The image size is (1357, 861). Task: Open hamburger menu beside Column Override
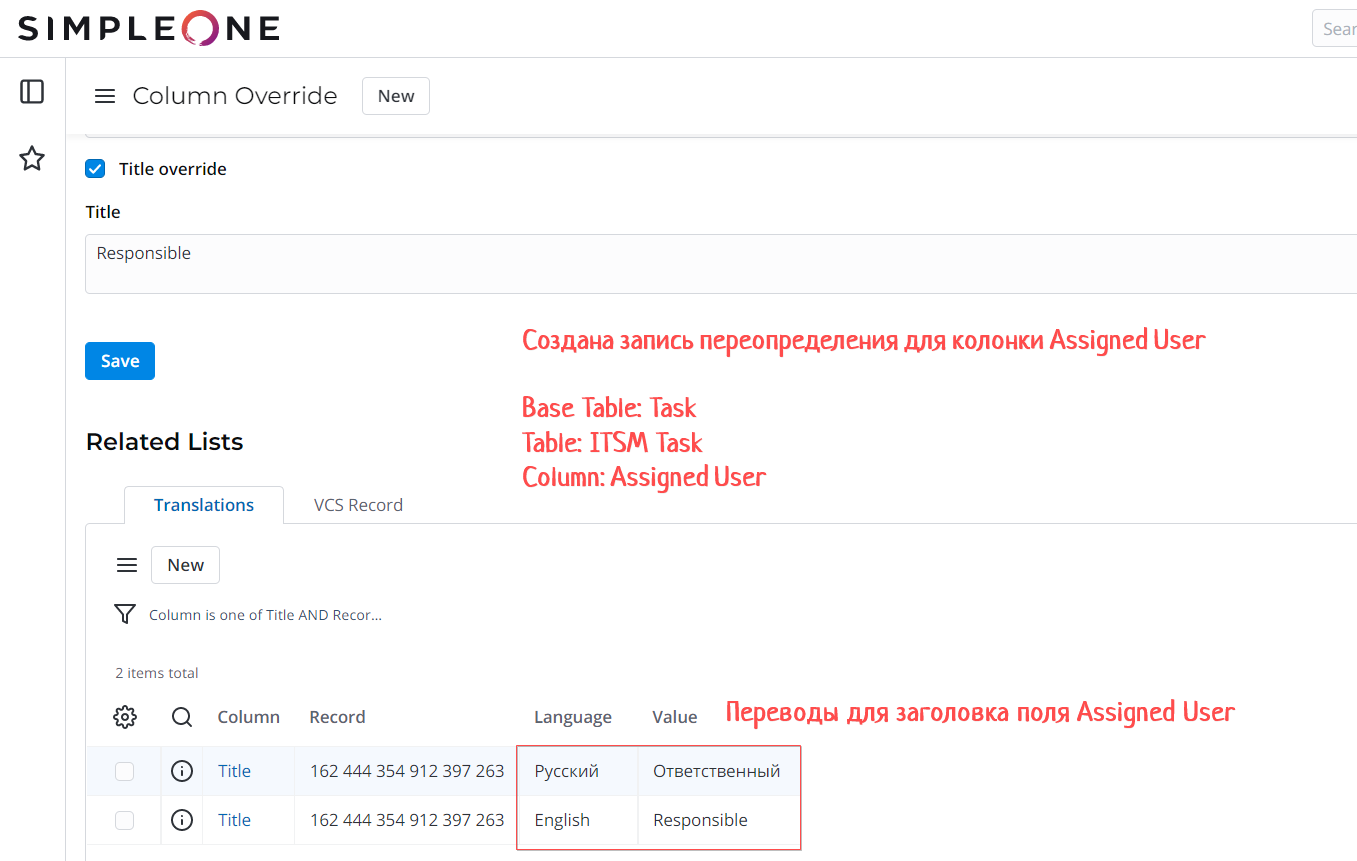tap(105, 96)
